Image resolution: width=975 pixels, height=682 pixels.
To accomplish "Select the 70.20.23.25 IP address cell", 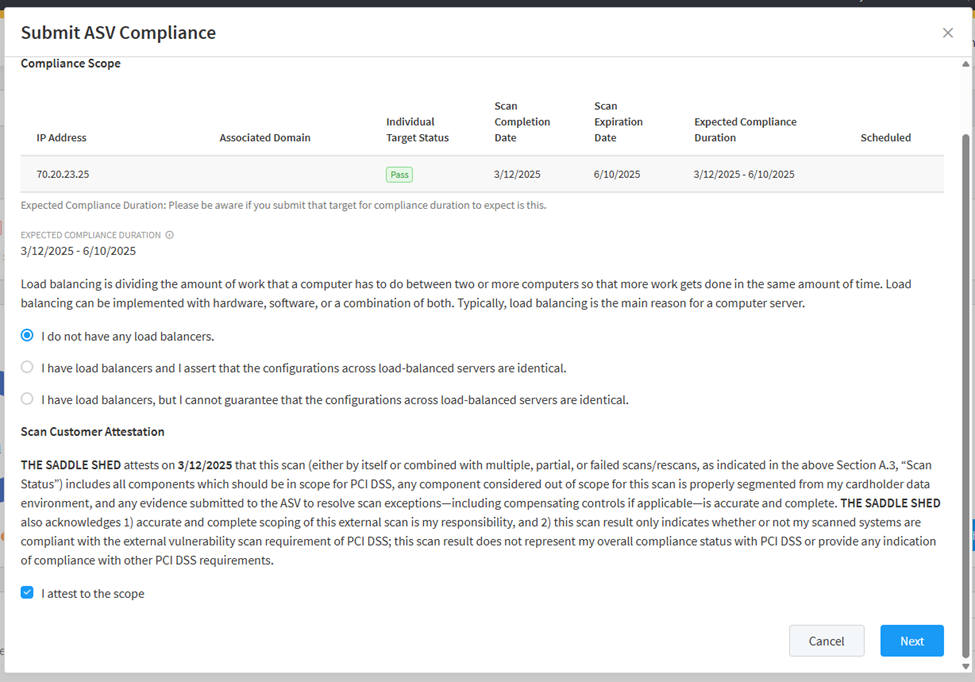I will (x=63, y=174).
